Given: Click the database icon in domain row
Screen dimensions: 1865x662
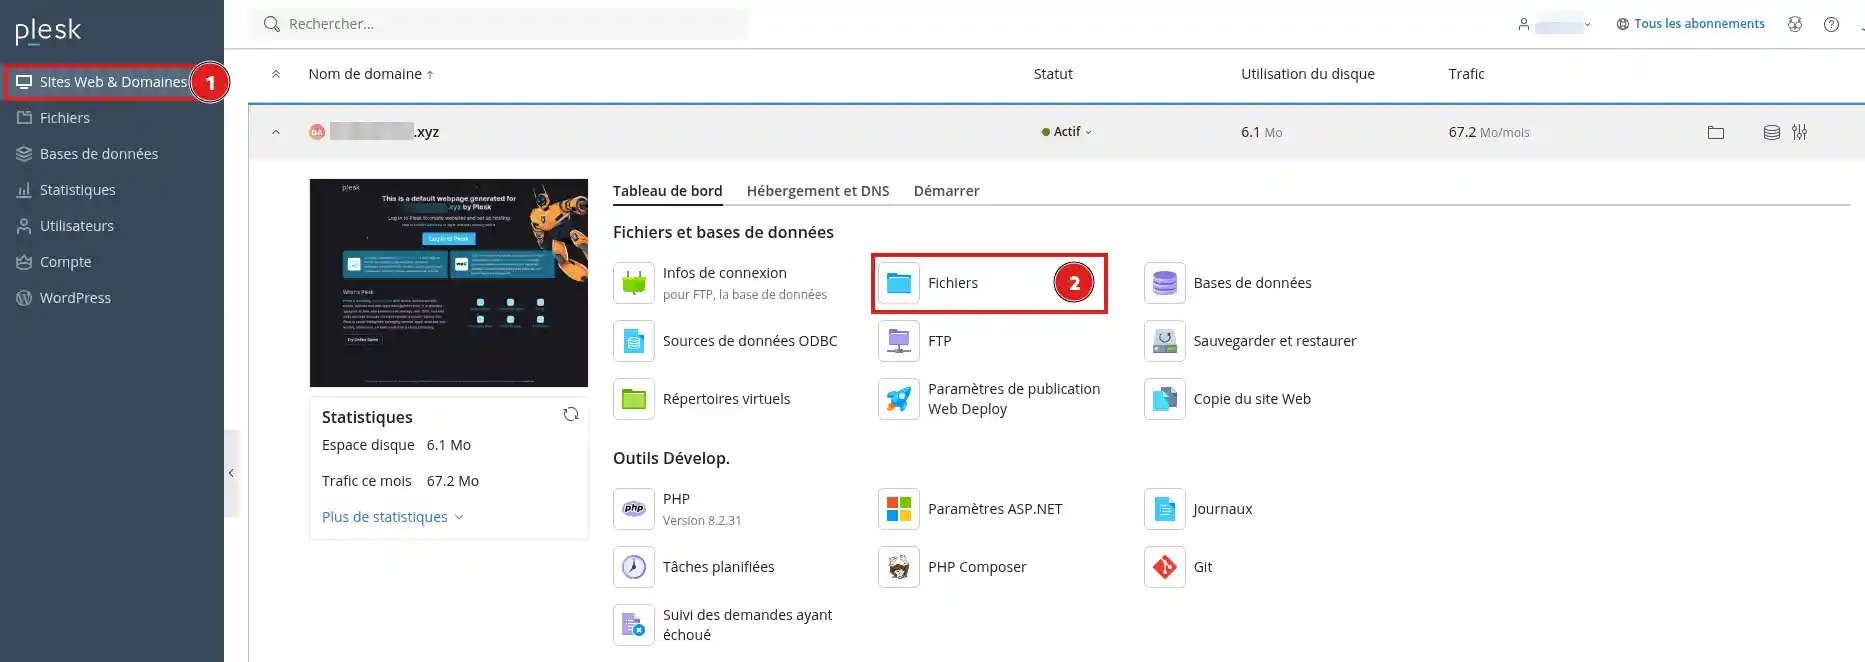Looking at the screenshot, I should [1771, 132].
